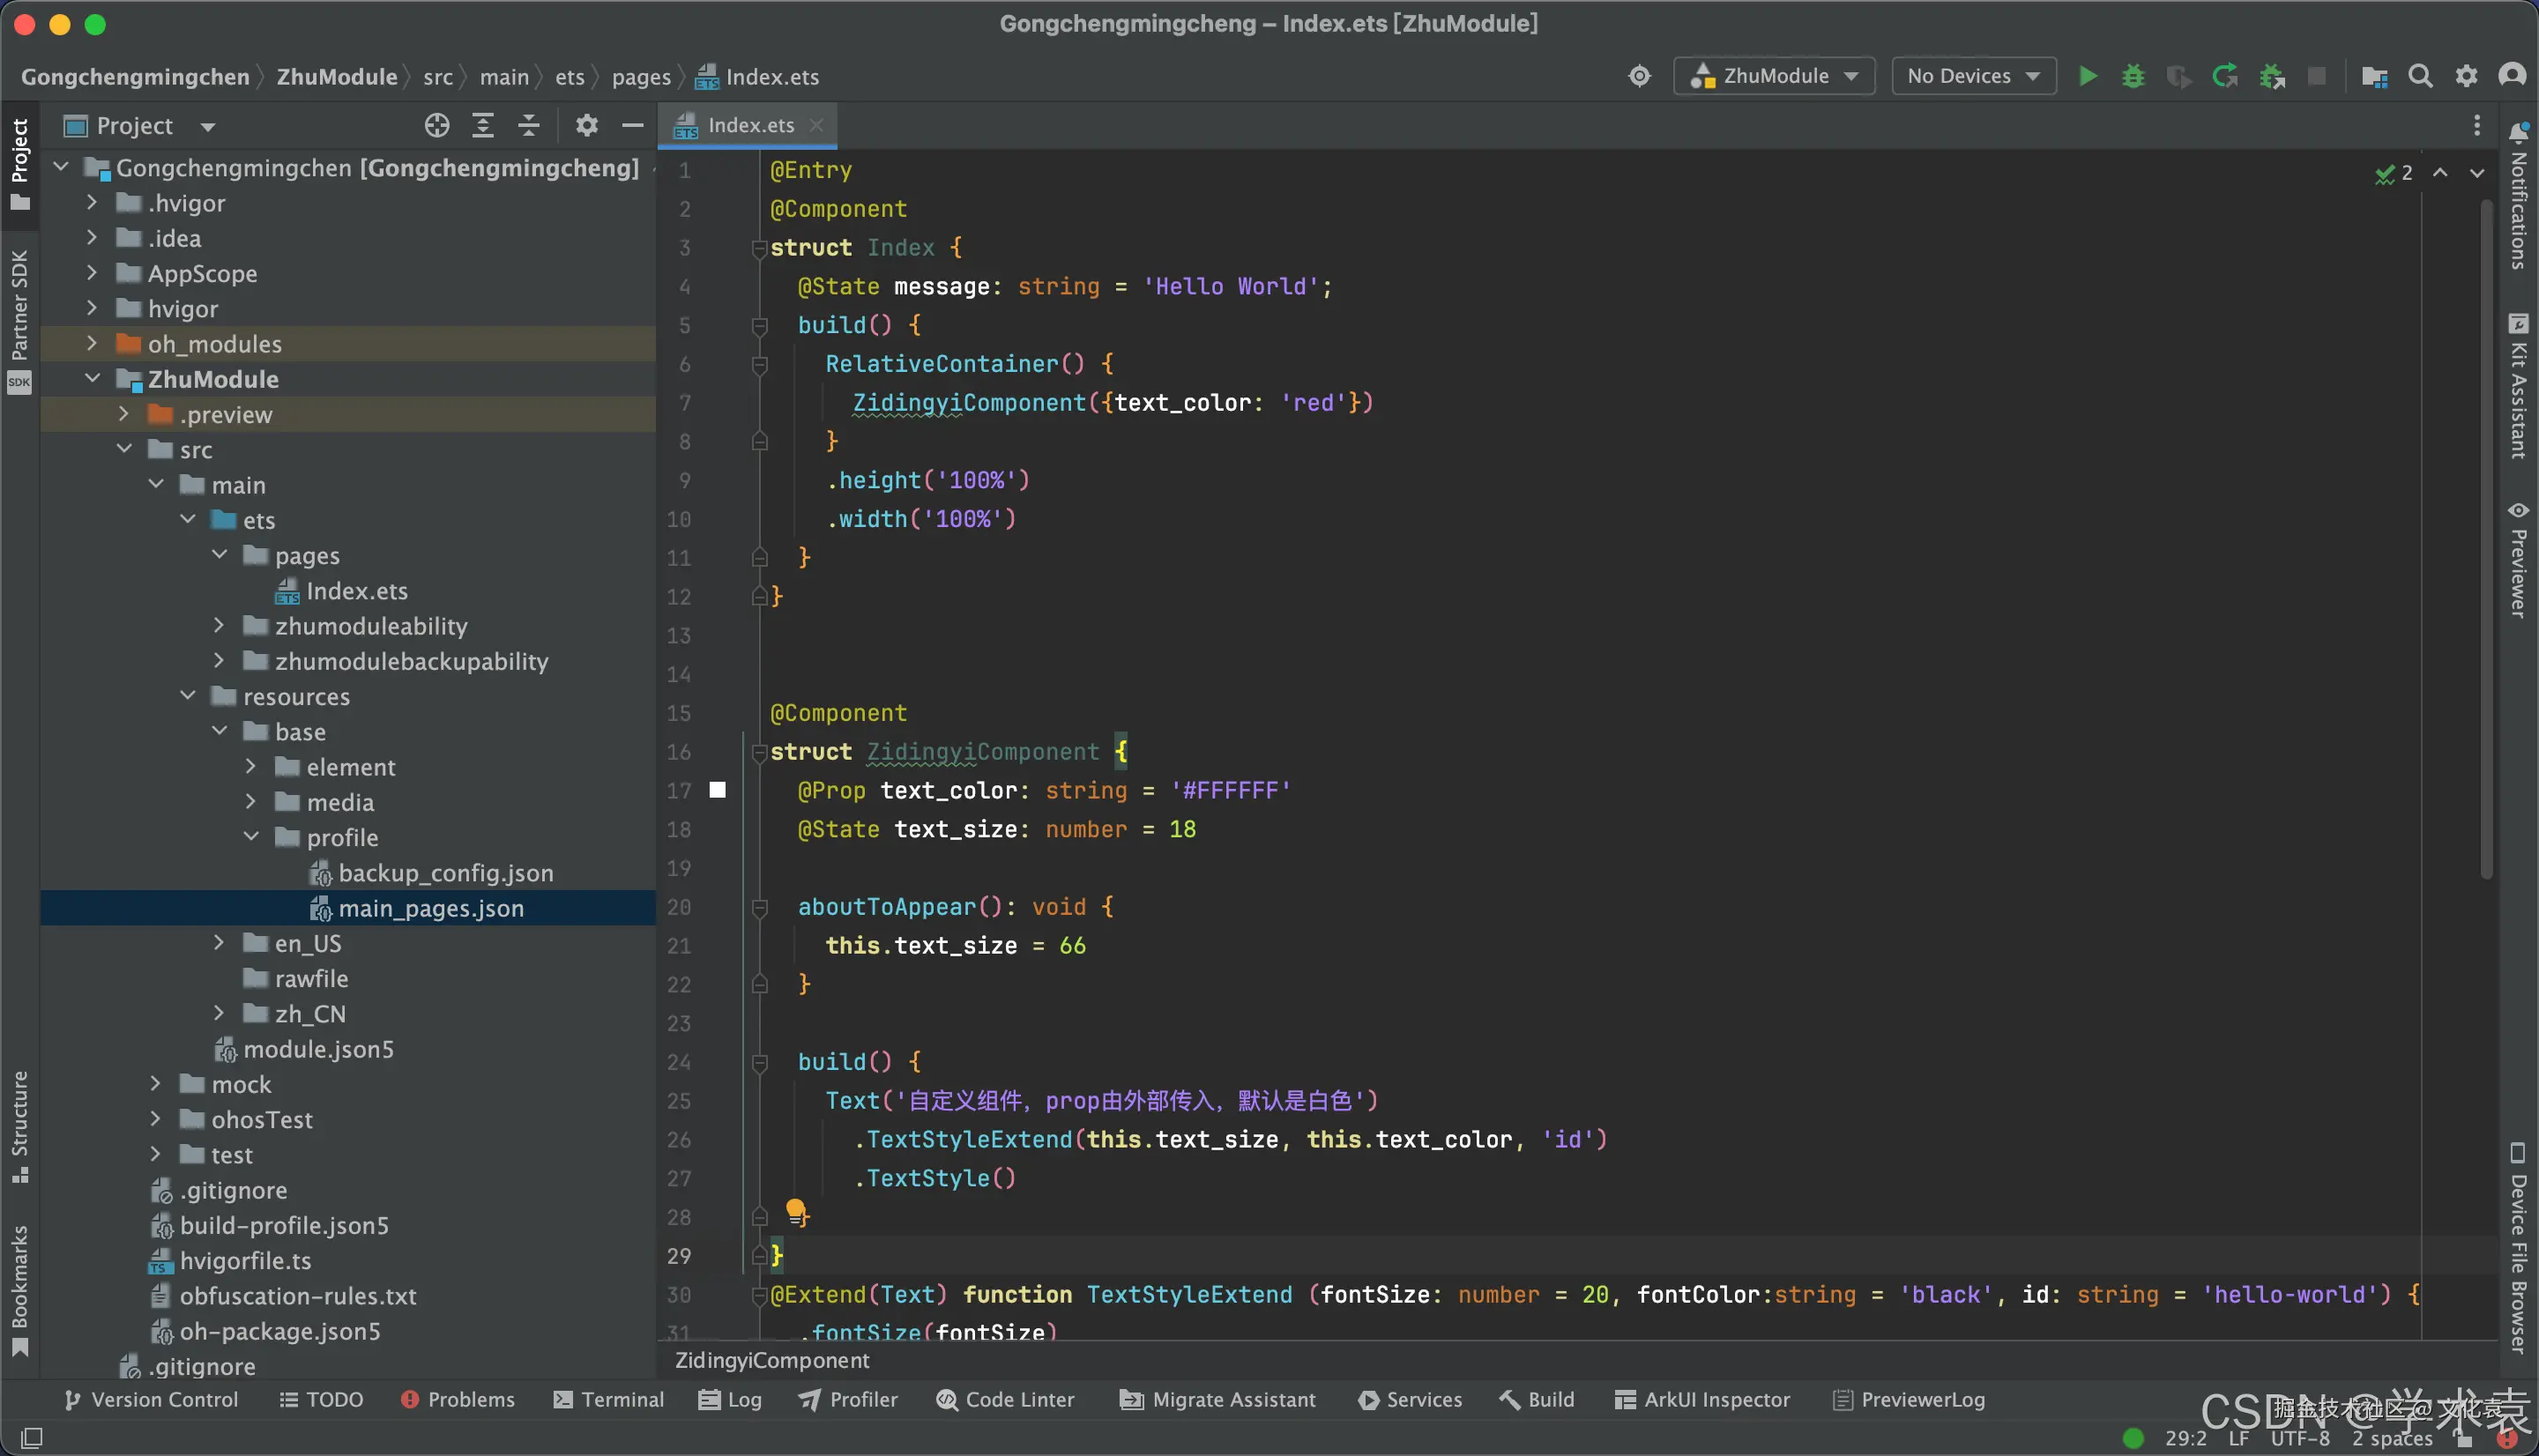Viewport: 2539px width, 1456px height.
Task: Click the locate-in-project crosshair icon
Action: point(436,125)
